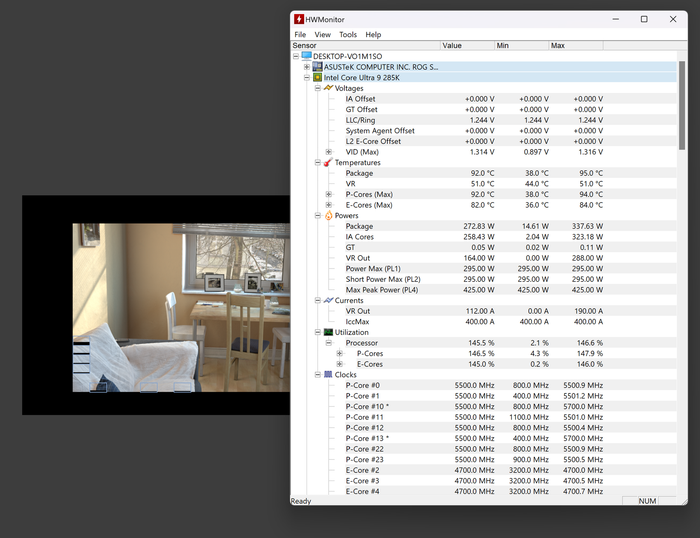Click the Voltages section icon
This screenshot has width=700, height=538.
click(x=328, y=88)
